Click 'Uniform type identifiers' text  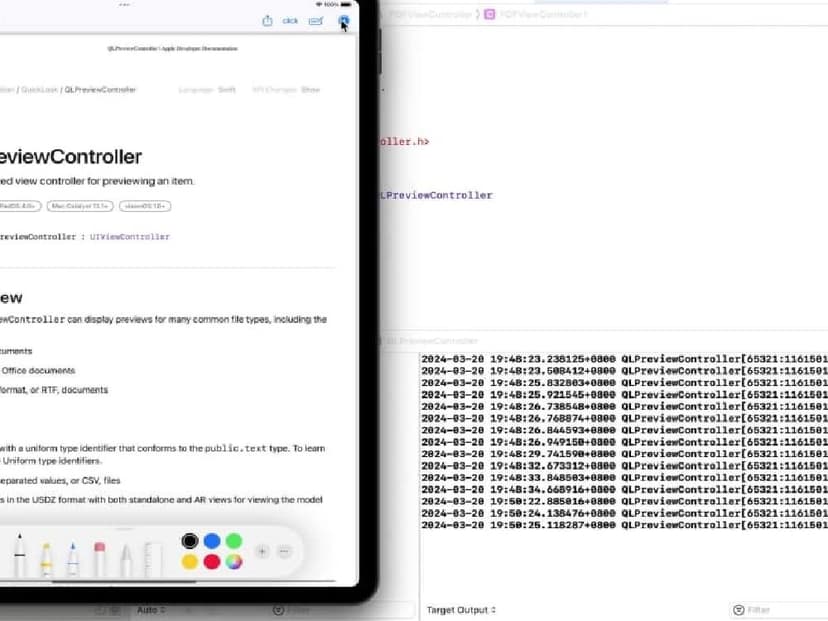pyautogui.click(x=51, y=461)
